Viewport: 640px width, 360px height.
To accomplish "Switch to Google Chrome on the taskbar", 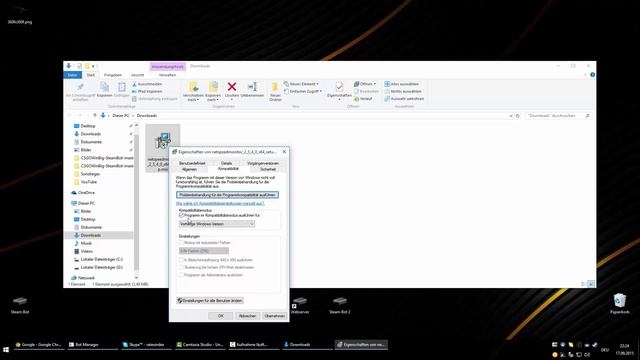I will click(x=38, y=345).
